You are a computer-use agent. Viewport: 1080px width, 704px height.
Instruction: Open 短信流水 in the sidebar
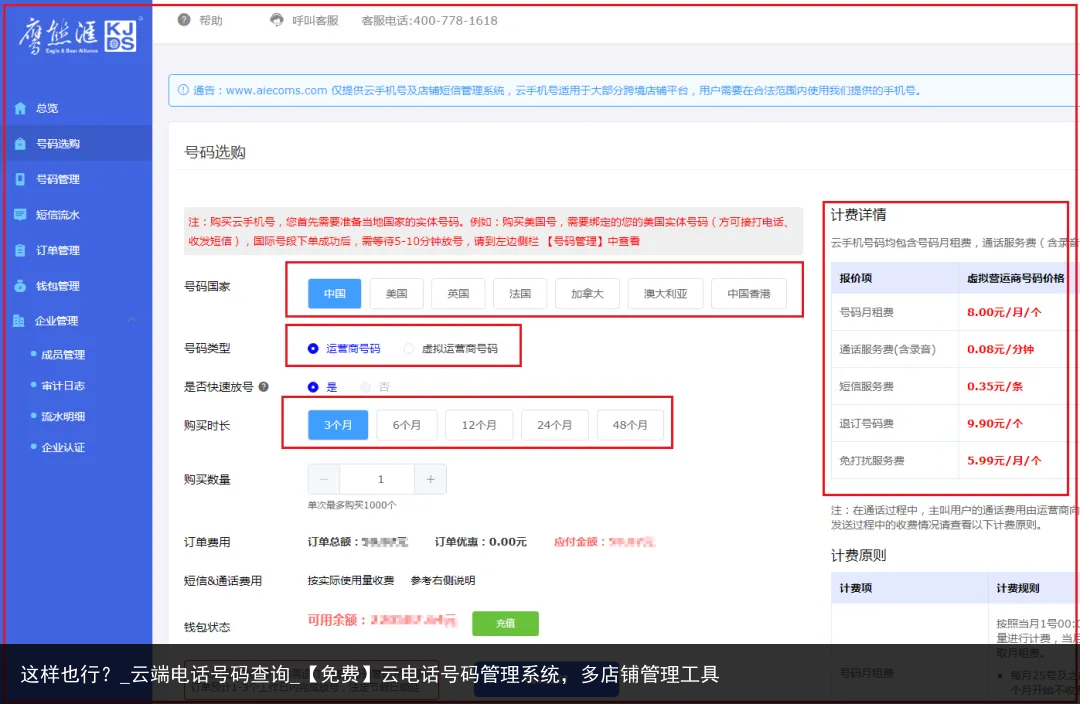tap(76, 215)
